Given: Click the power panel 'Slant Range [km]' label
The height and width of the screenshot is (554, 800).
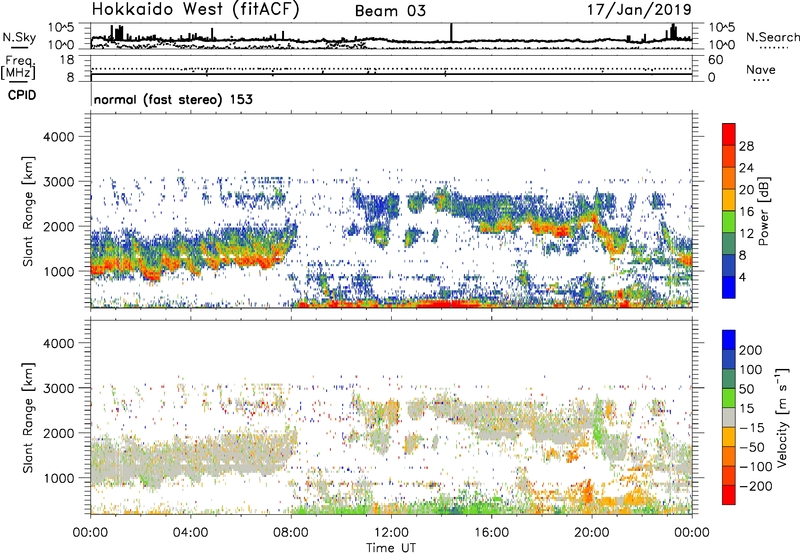Looking at the screenshot, I should pos(28,211).
